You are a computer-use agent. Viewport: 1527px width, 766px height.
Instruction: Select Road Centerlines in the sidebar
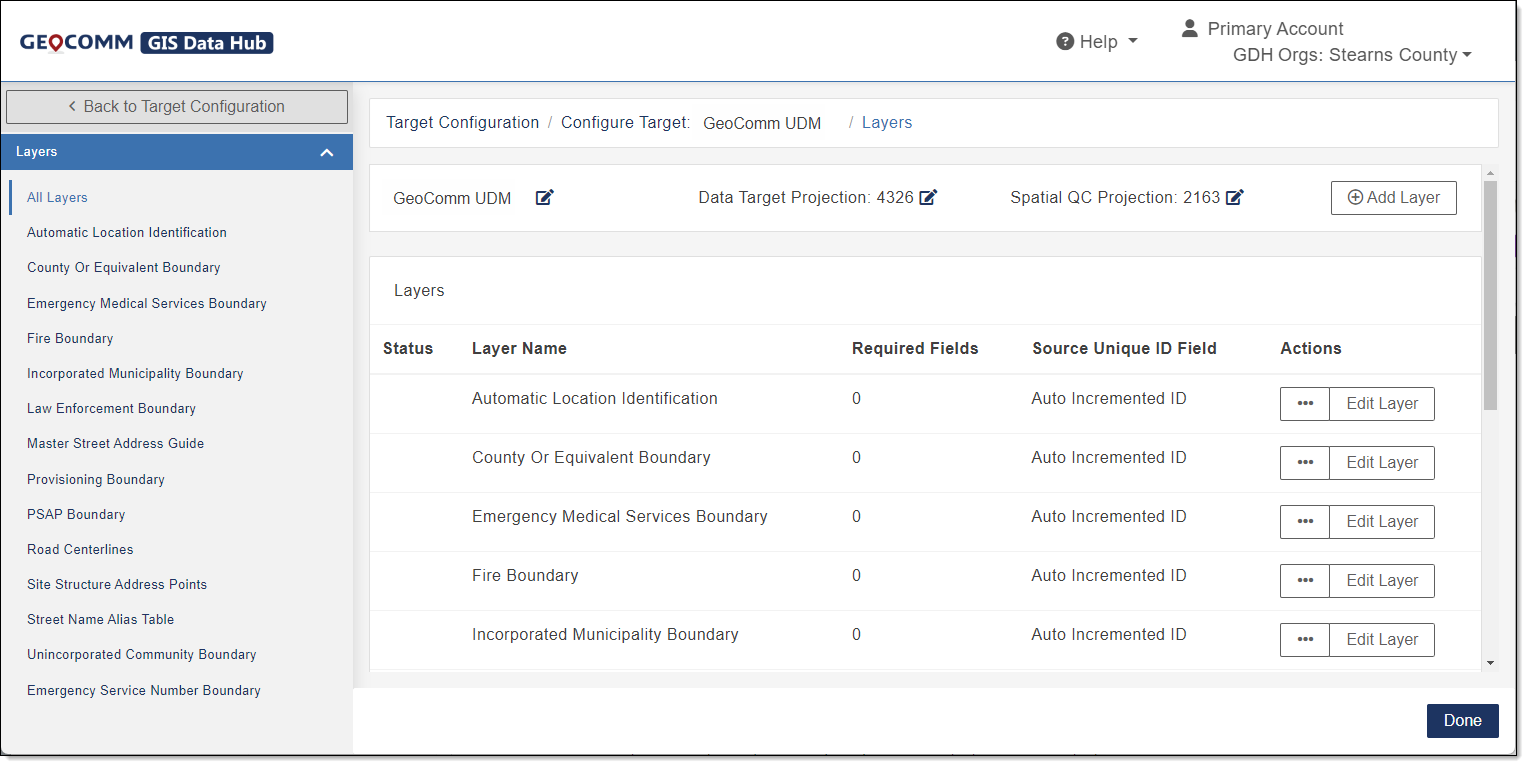tap(80, 549)
